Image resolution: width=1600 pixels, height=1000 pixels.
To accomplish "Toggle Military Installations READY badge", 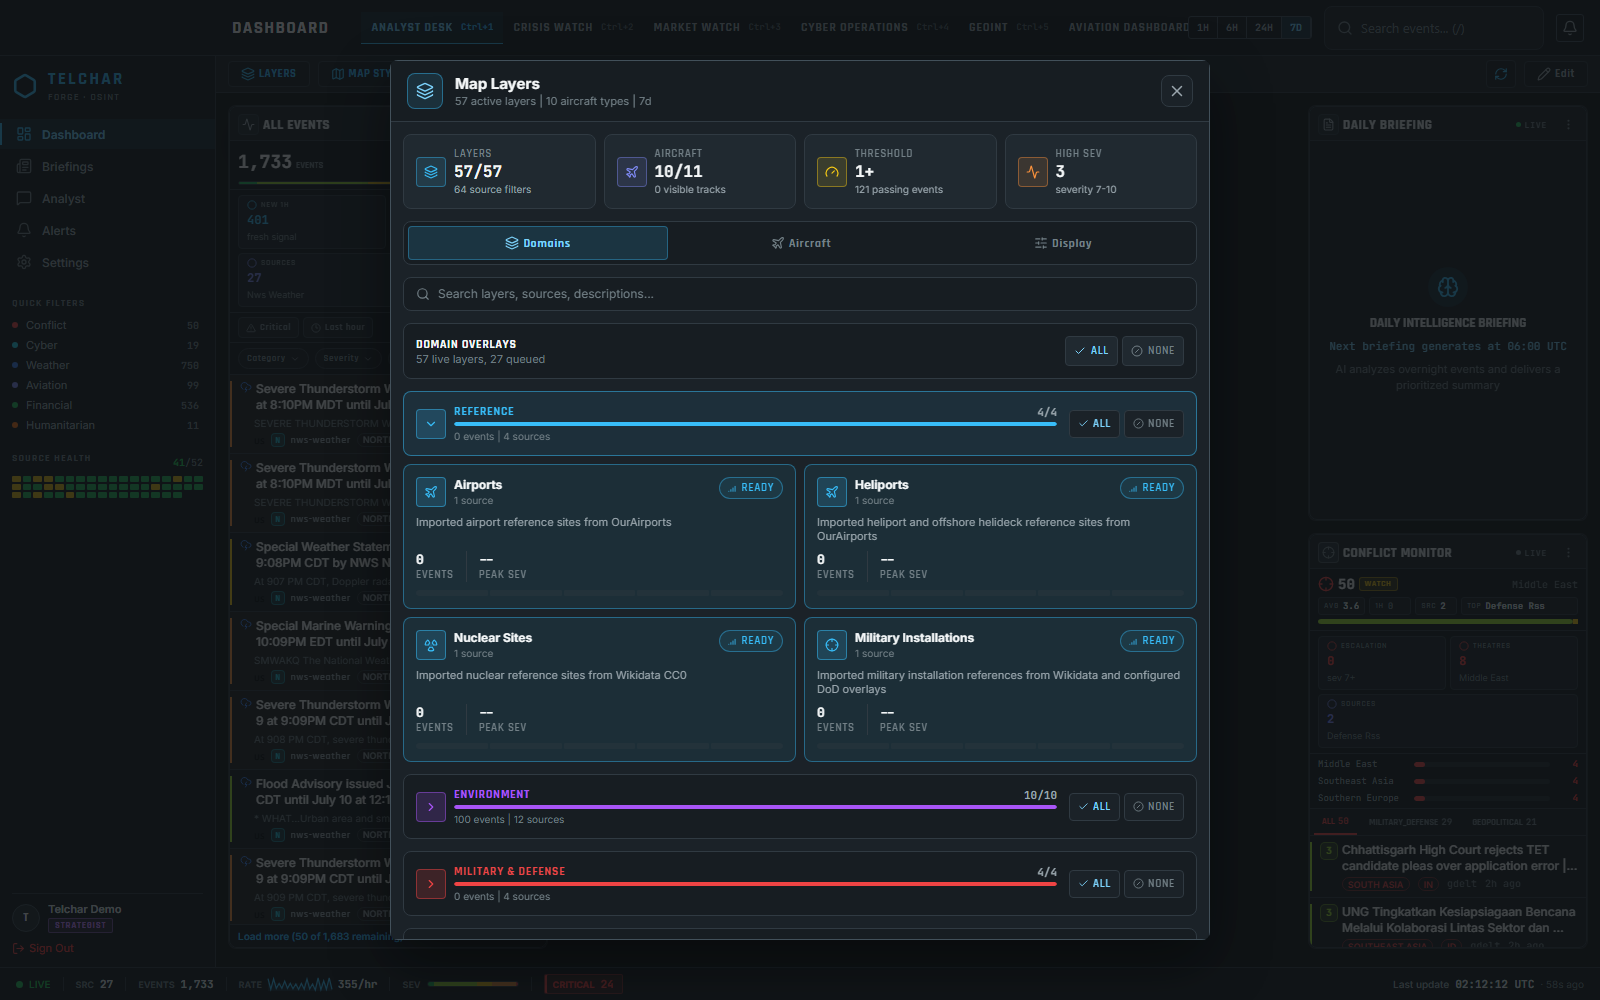I will 1152,641.
